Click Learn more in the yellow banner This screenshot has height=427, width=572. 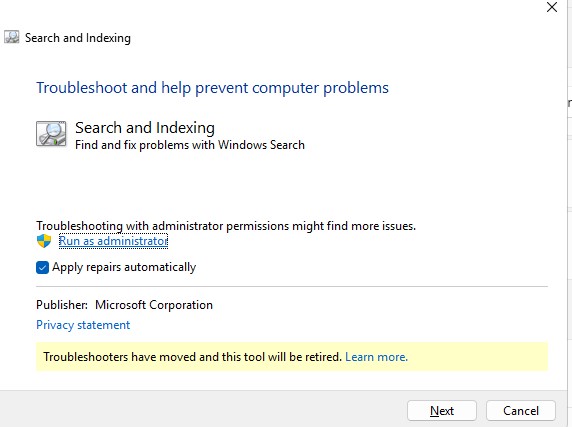[x=376, y=357]
